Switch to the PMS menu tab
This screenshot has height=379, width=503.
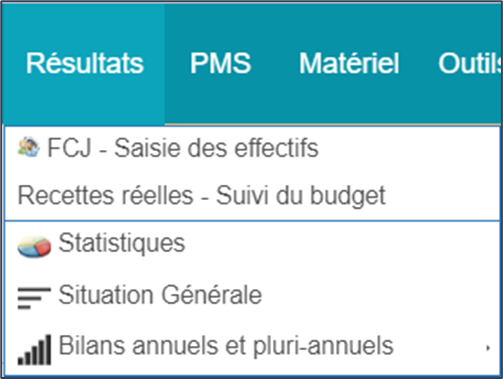220,63
